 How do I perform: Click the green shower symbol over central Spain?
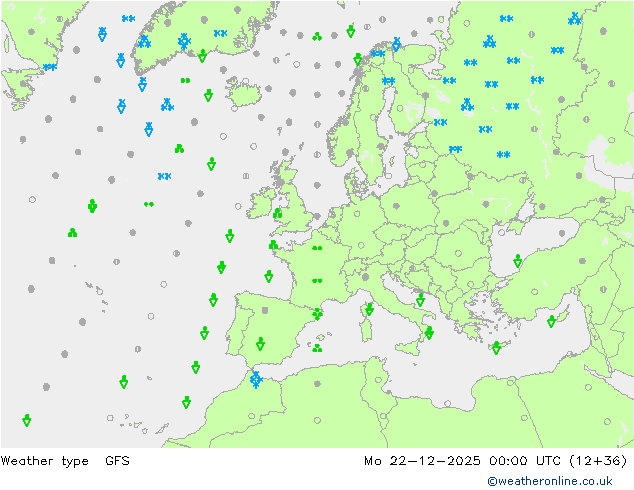(x=260, y=344)
